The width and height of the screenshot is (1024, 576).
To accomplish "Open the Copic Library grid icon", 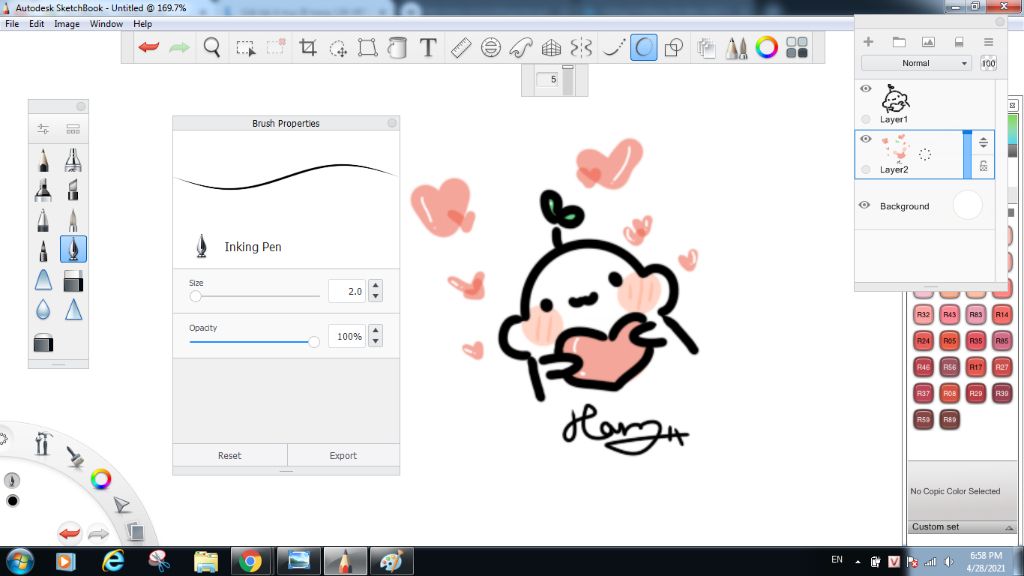I will point(797,47).
